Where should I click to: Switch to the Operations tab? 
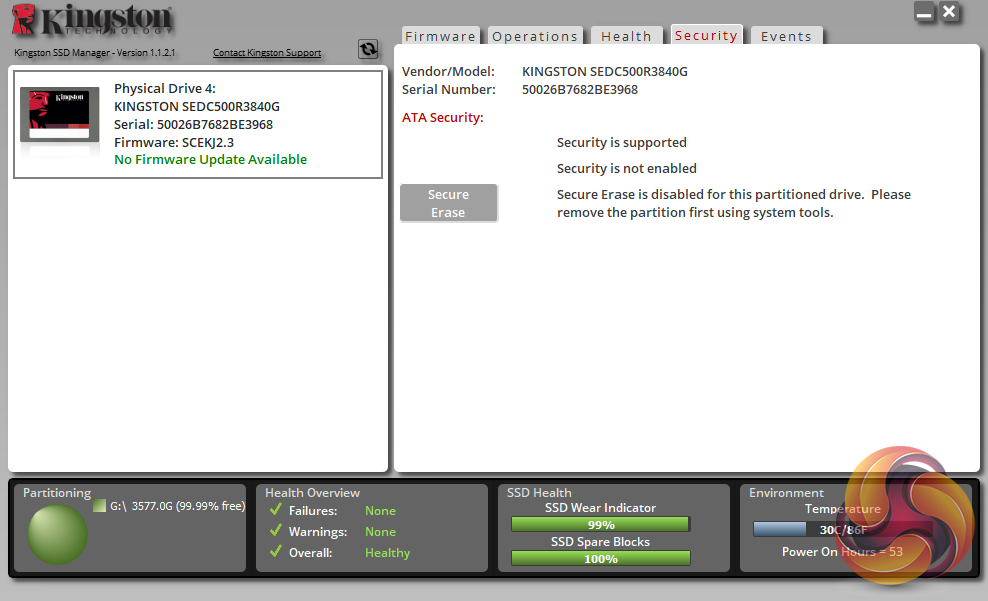point(535,36)
